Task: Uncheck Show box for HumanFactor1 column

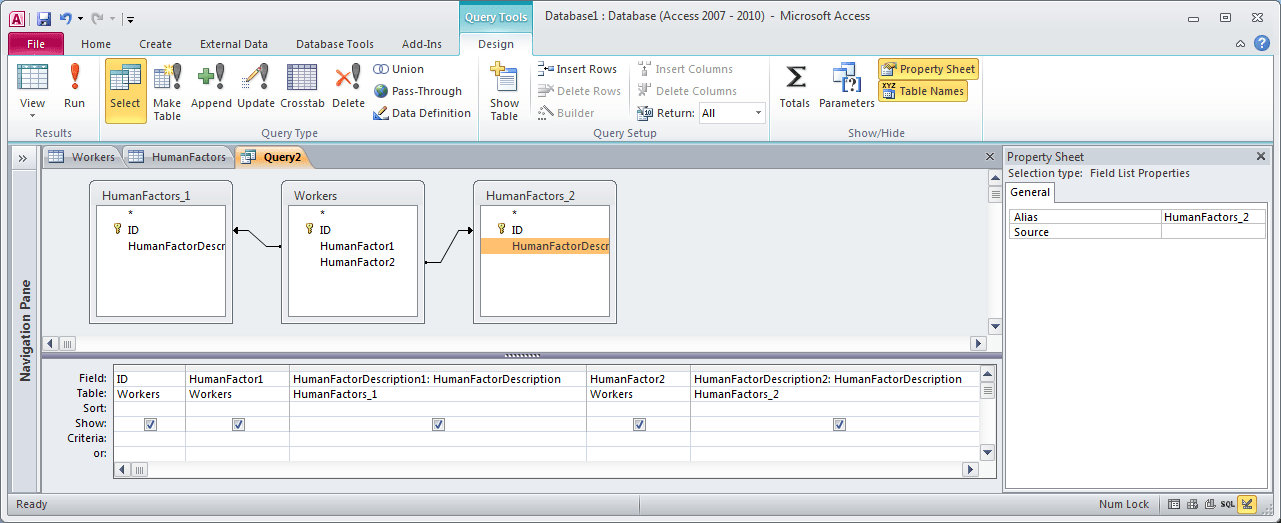Action: (x=238, y=424)
